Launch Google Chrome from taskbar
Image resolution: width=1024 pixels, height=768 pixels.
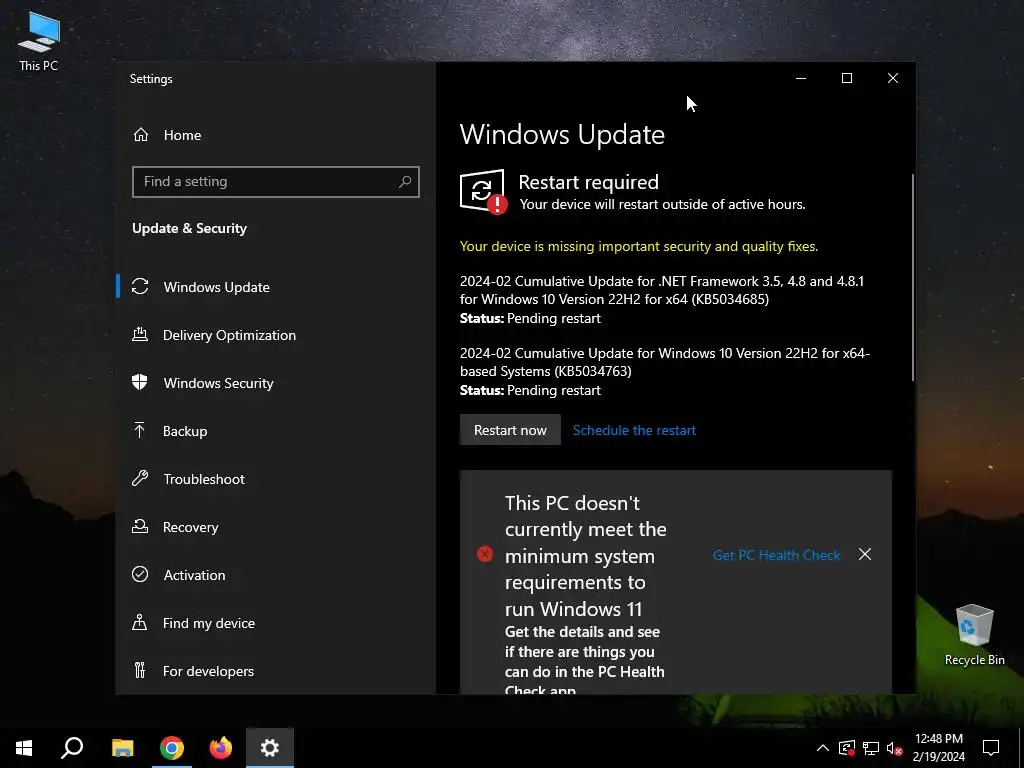click(172, 748)
